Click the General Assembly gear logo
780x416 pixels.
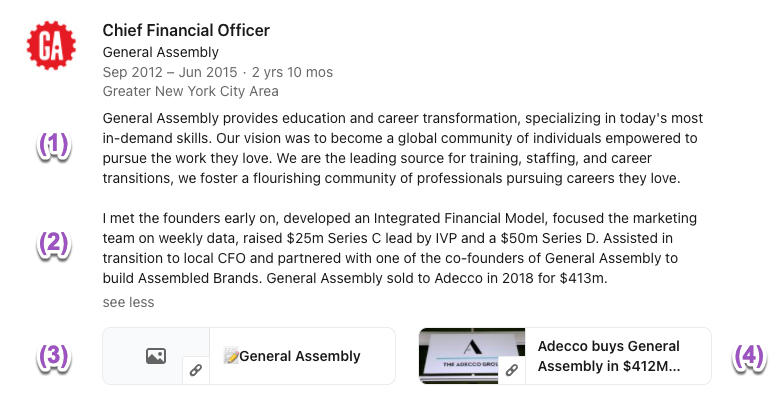pyautogui.click(x=48, y=45)
